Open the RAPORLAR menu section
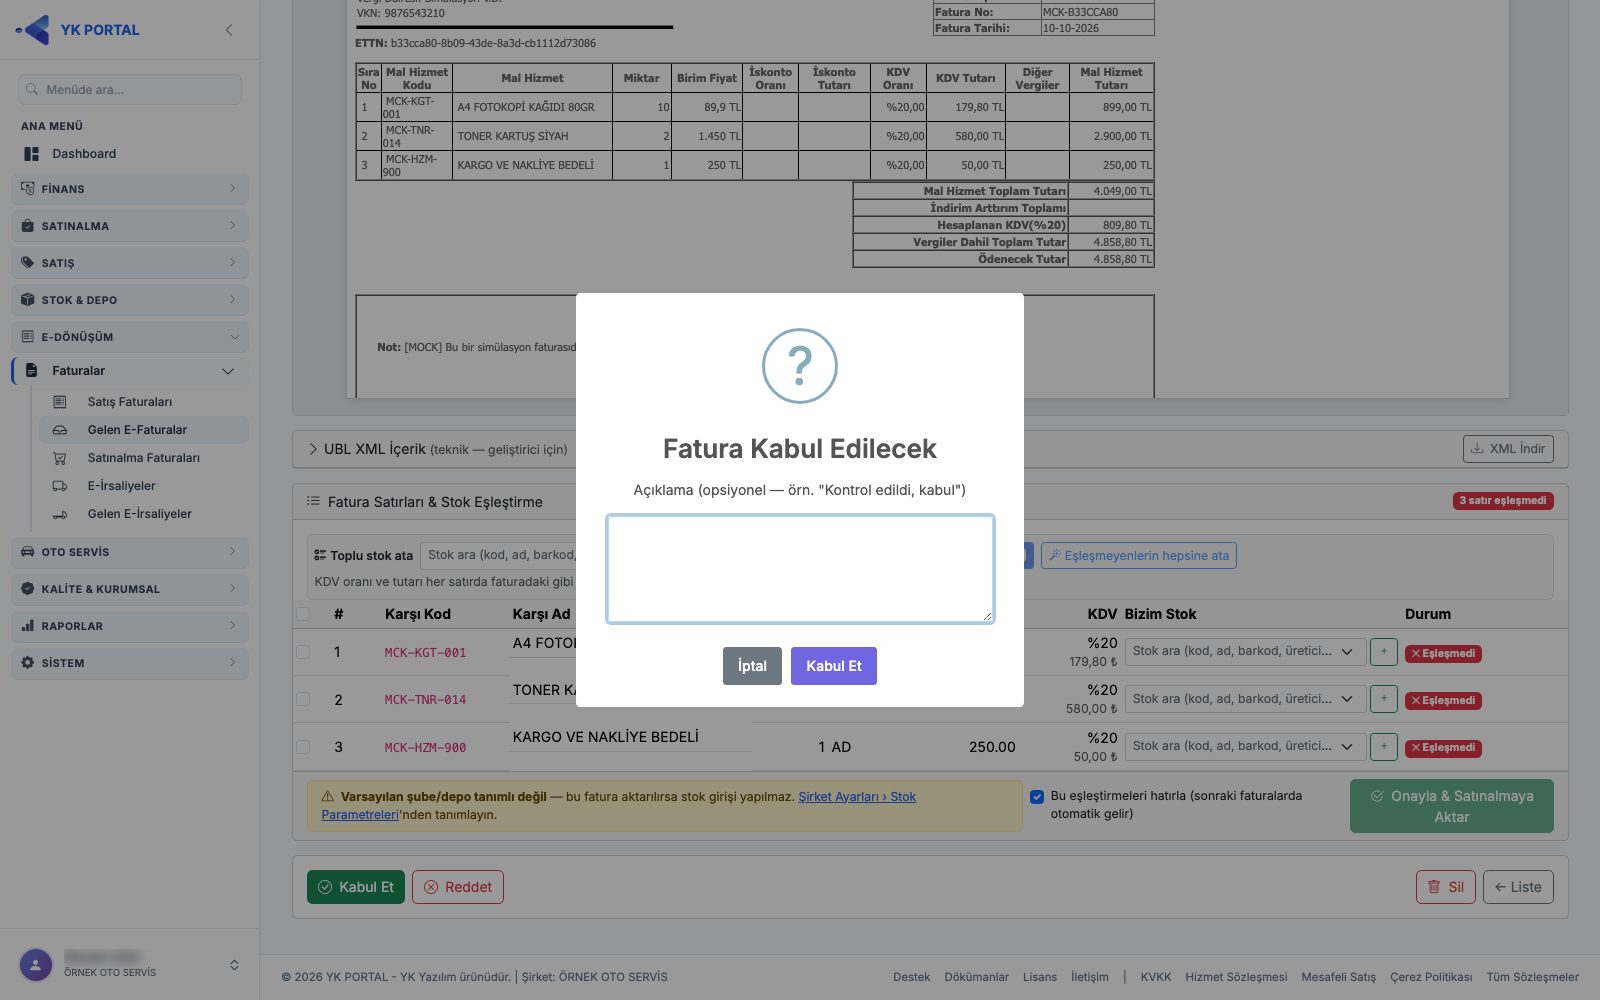The width and height of the screenshot is (1600, 1000). tap(130, 626)
